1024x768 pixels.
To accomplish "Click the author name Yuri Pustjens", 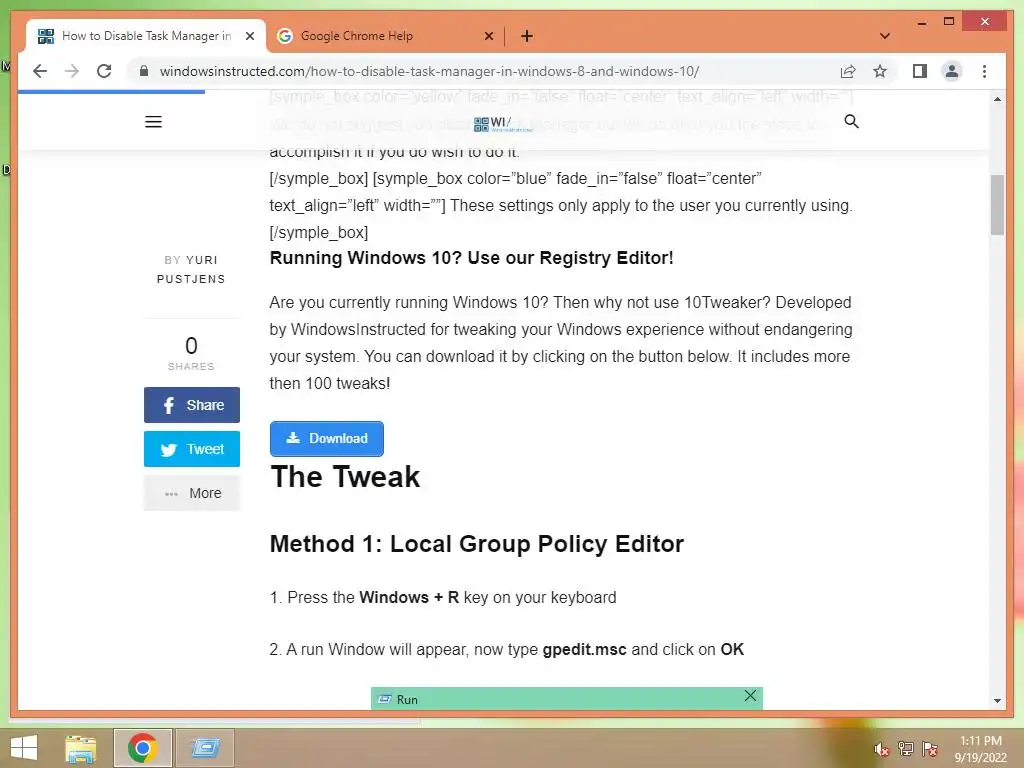I will tap(191, 269).
